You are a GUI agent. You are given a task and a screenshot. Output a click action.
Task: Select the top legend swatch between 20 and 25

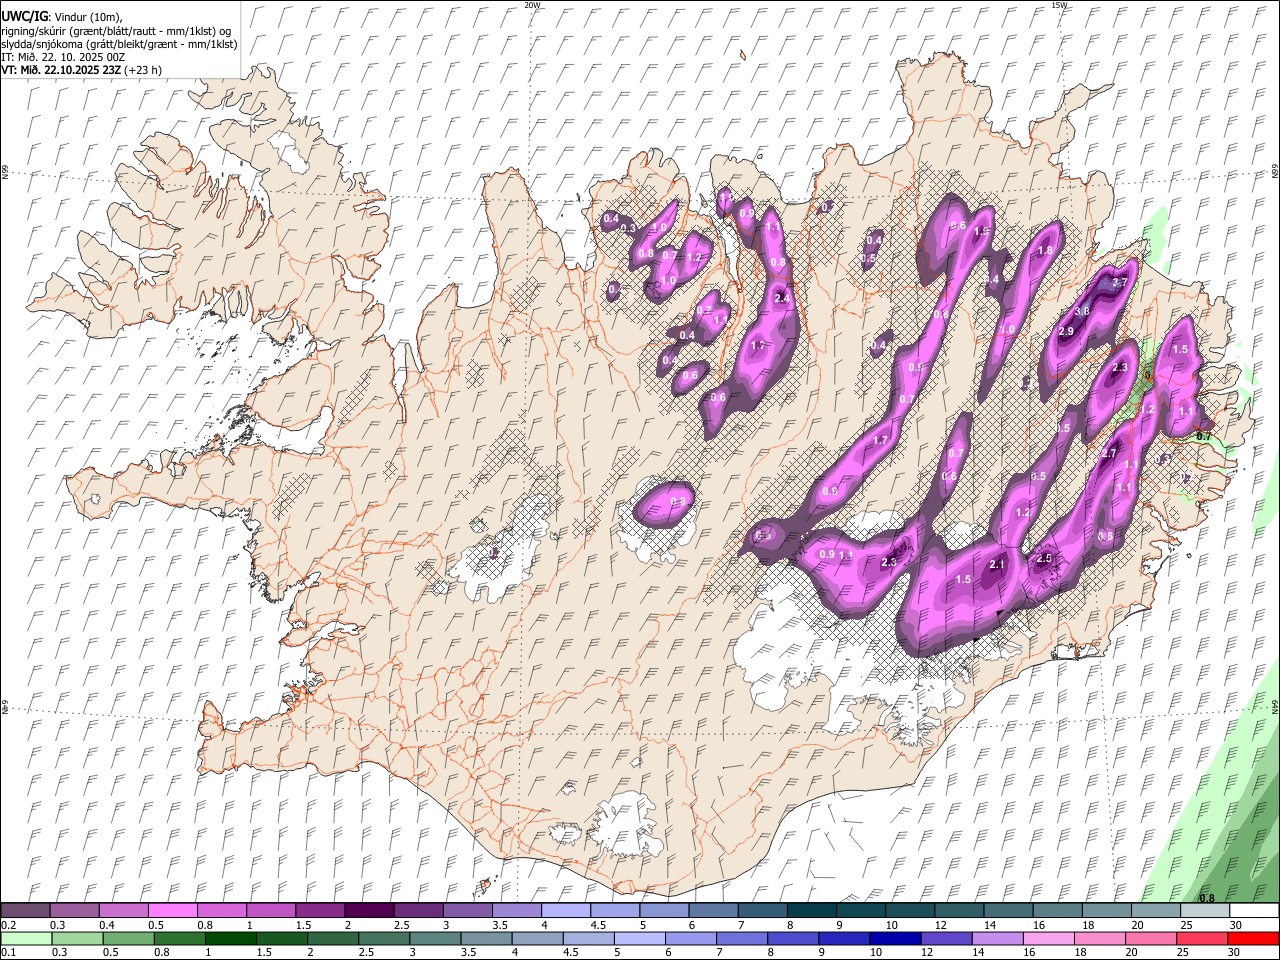[x=1155, y=911]
